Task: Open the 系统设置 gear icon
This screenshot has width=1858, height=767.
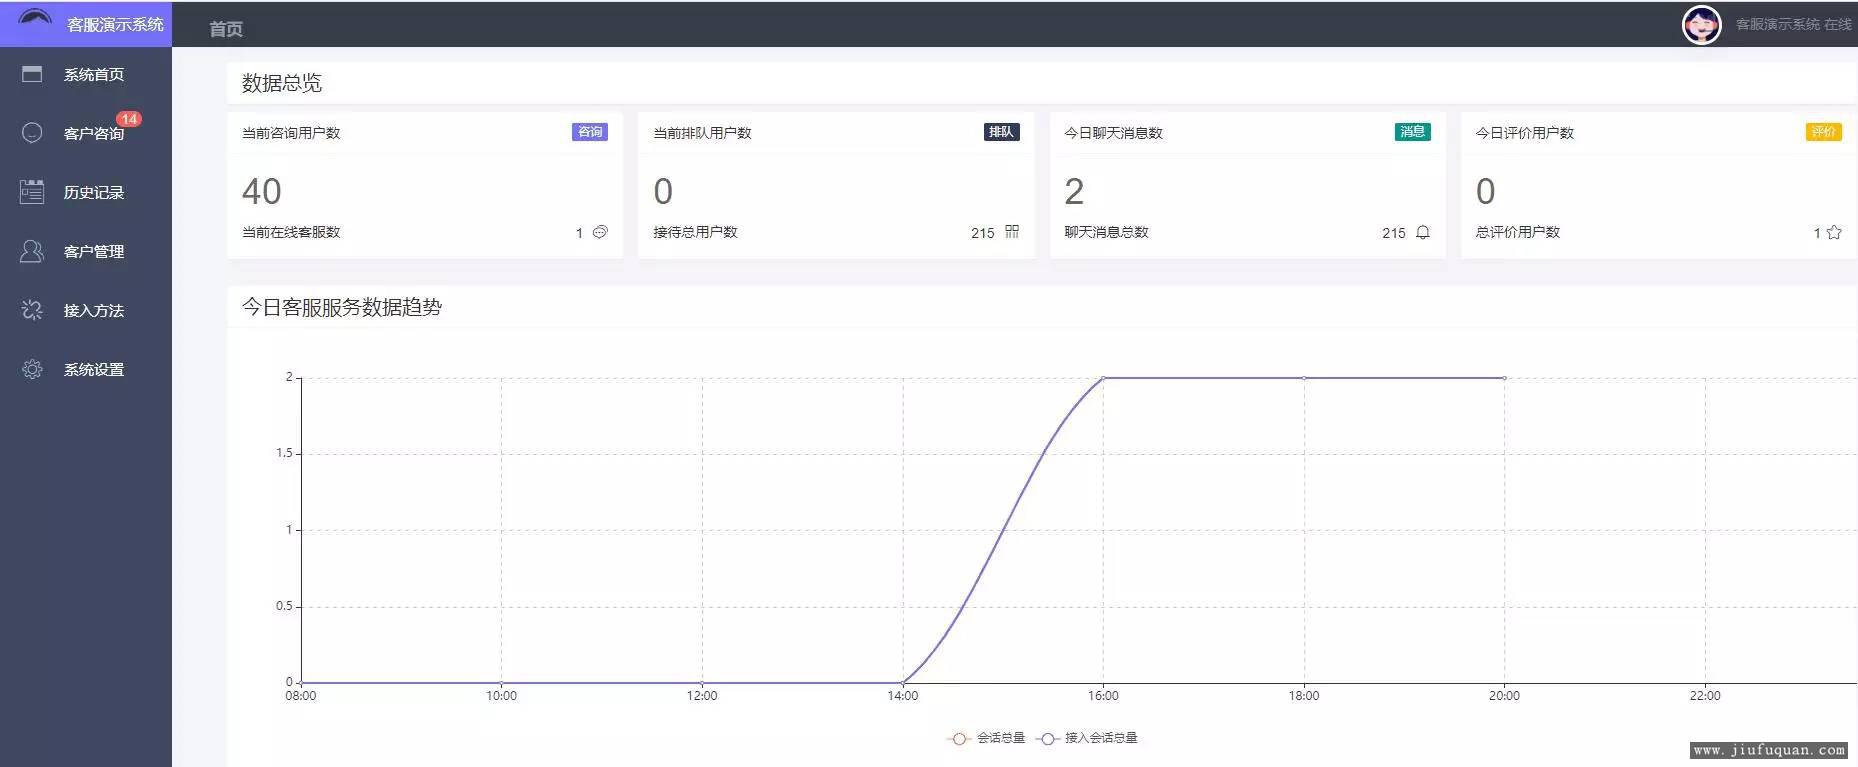Action: [x=32, y=369]
